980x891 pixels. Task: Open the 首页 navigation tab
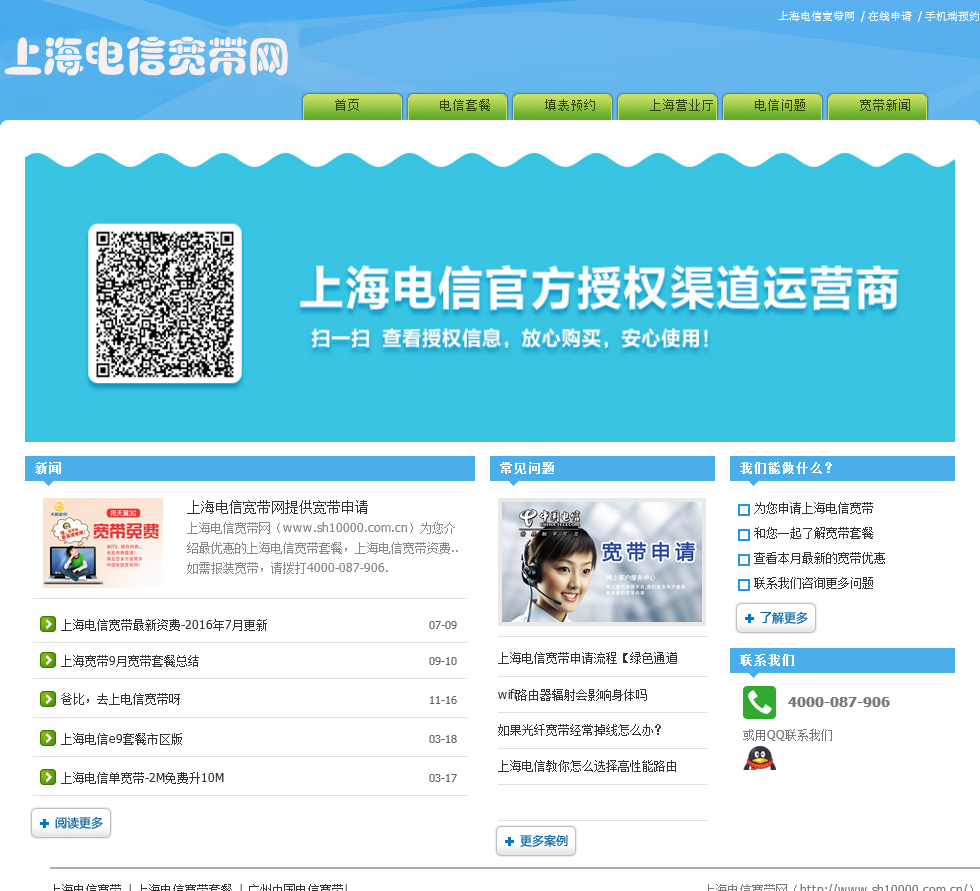click(x=352, y=106)
